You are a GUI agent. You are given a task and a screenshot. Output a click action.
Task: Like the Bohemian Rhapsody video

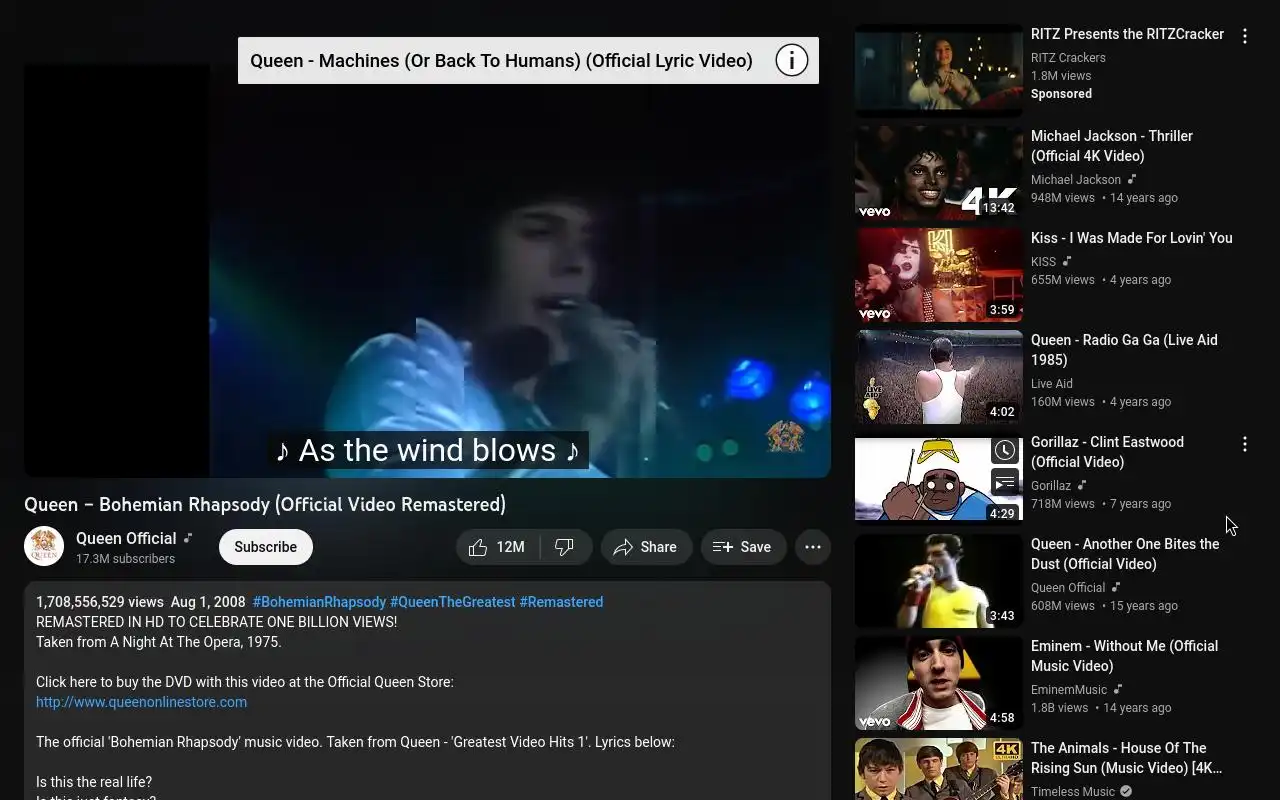tap(498, 547)
